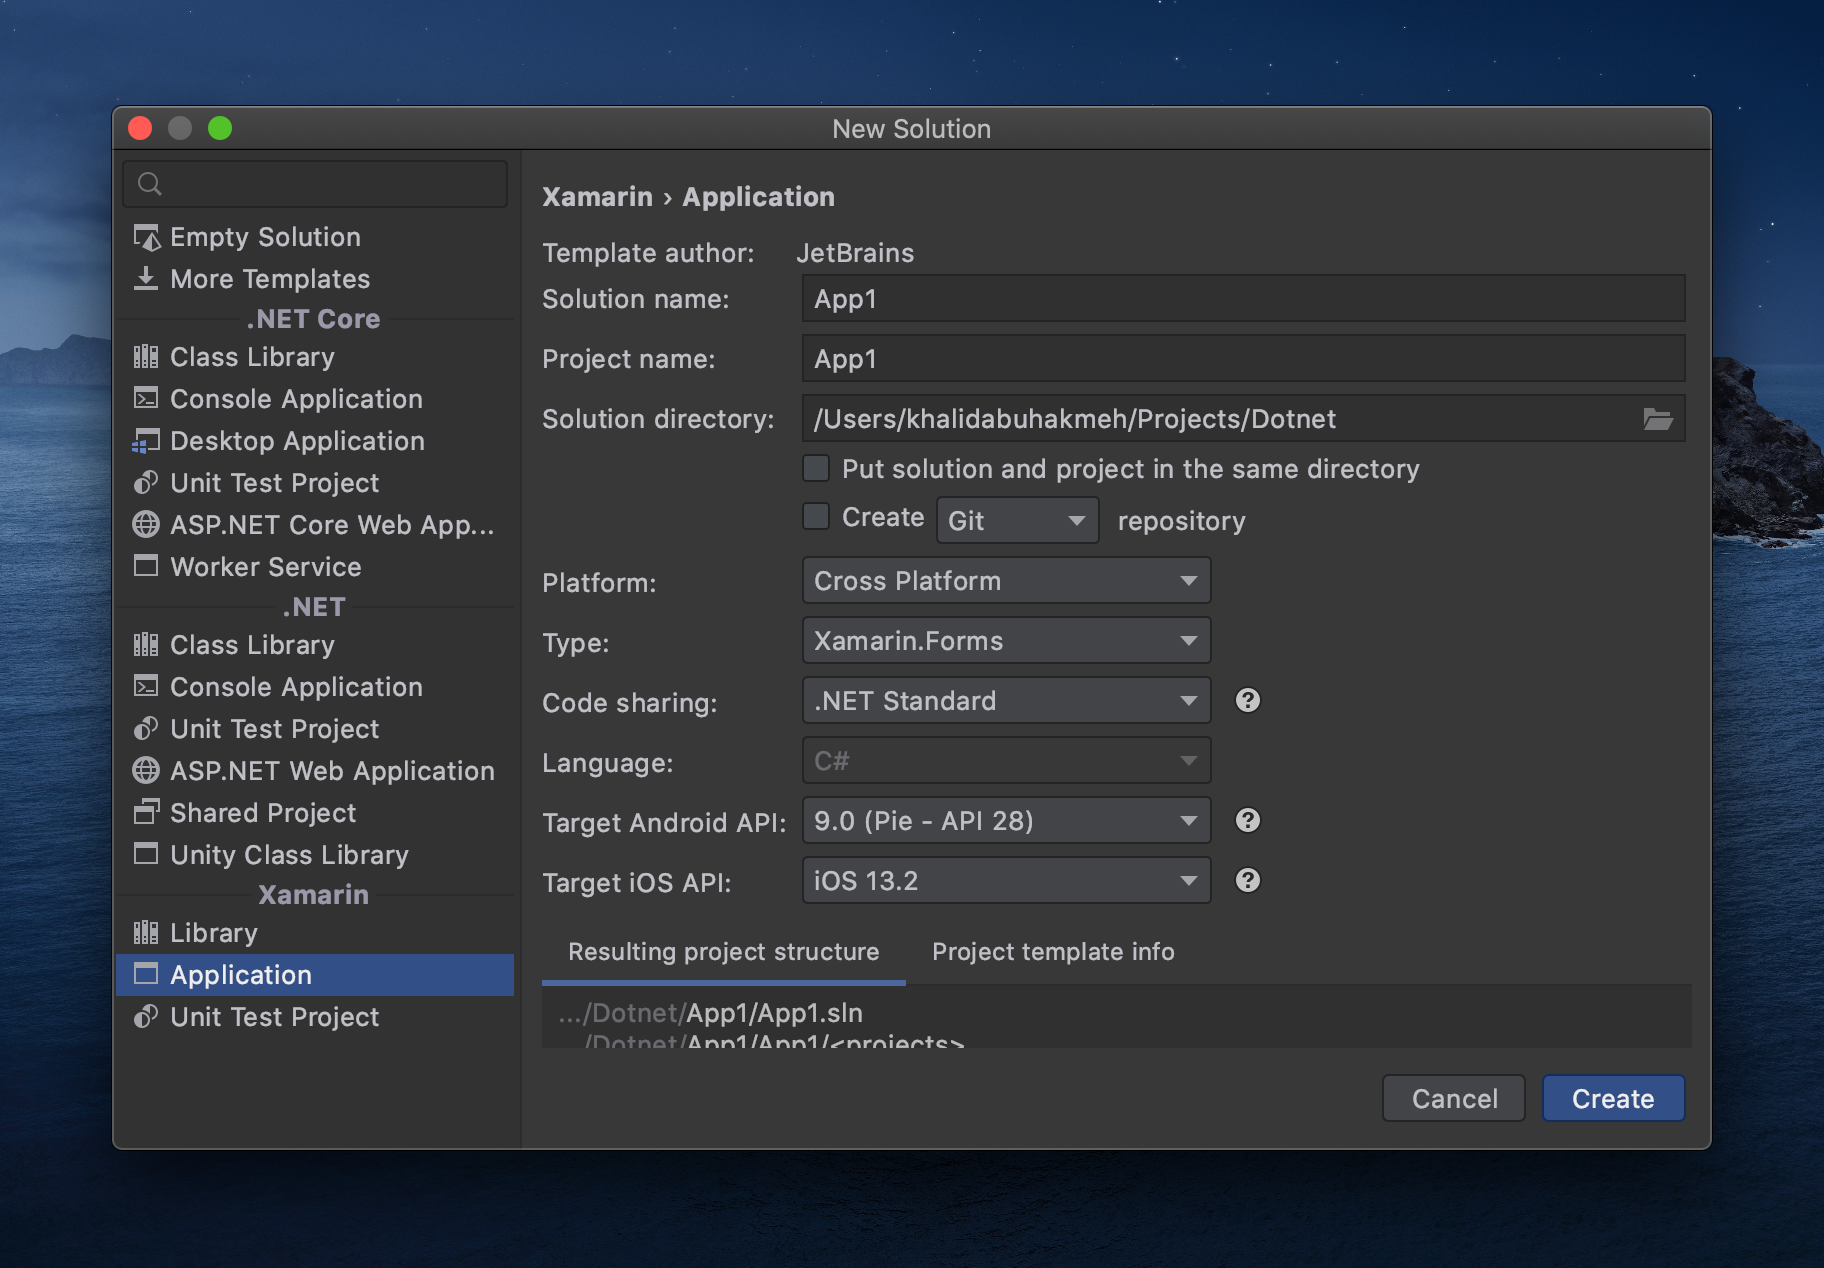Open help for Code sharing option

point(1248,700)
